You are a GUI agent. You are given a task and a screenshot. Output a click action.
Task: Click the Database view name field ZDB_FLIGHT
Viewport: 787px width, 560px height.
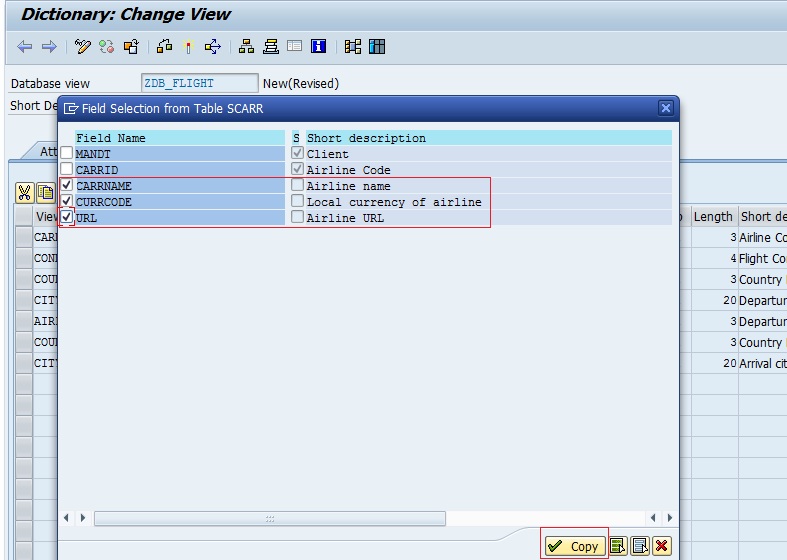(x=199, y=83)
